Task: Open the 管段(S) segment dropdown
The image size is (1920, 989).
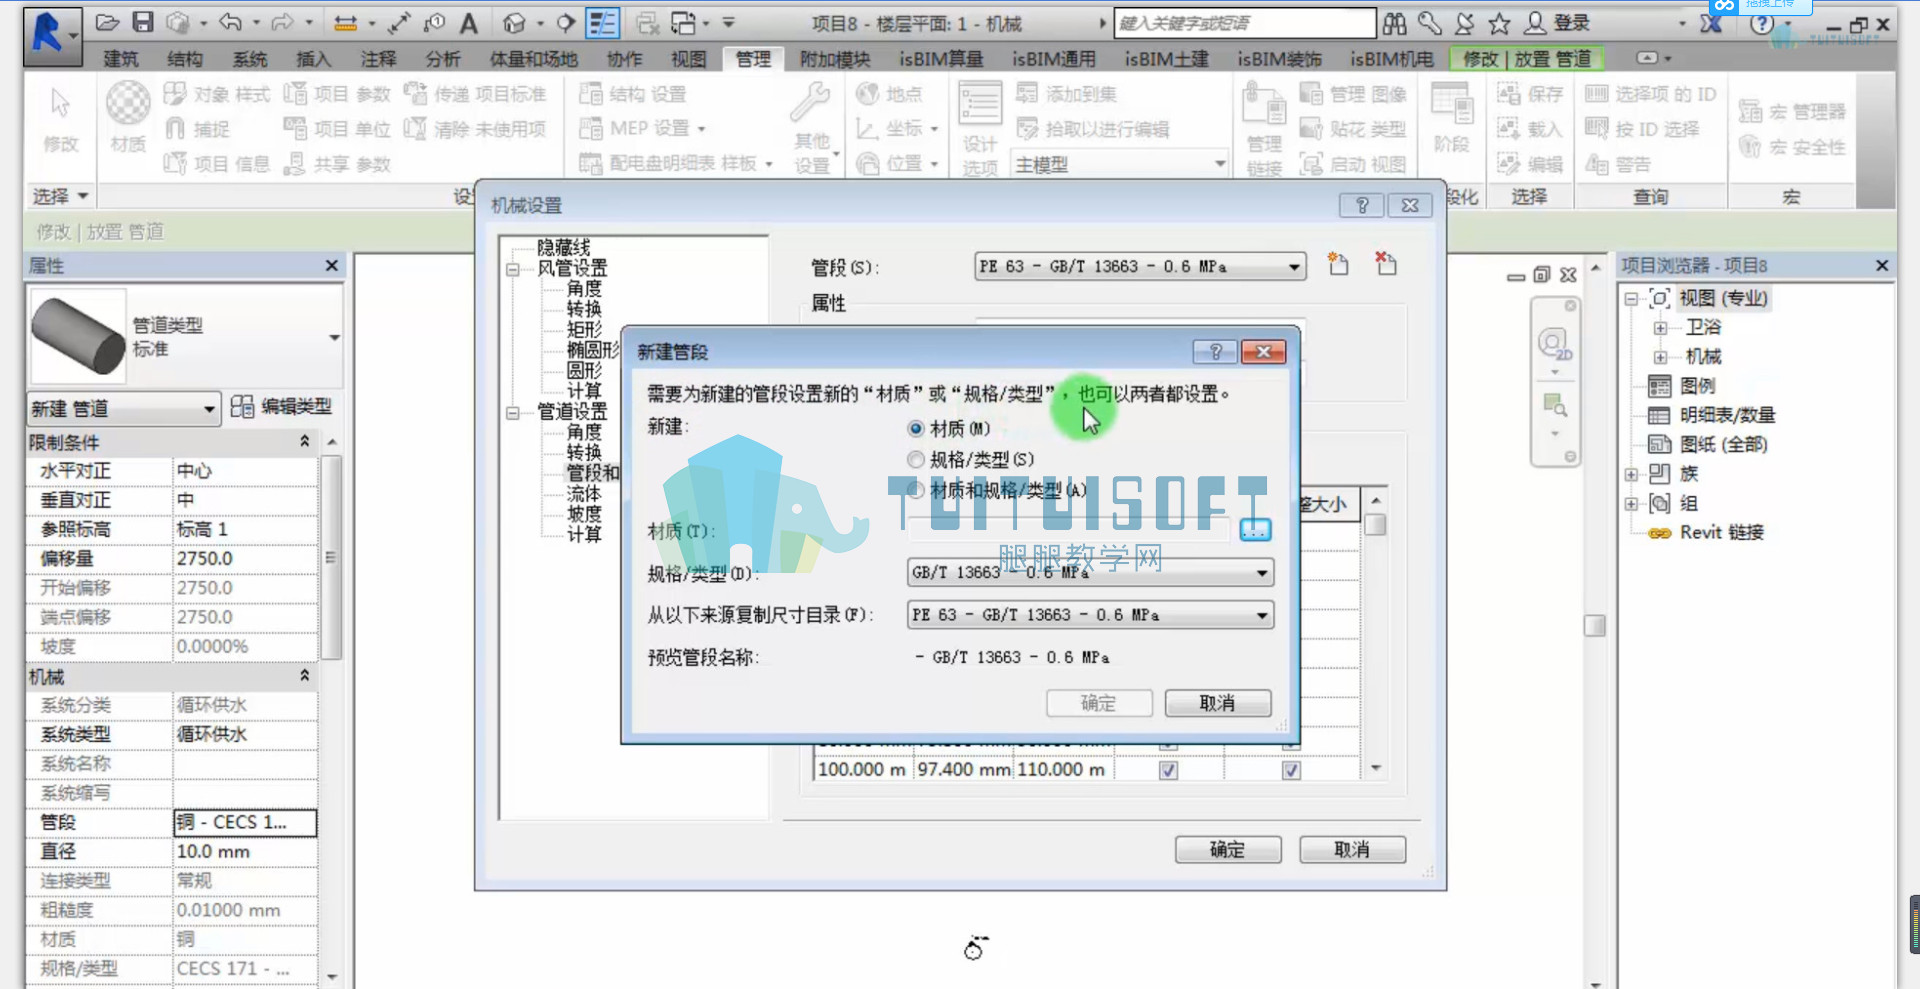Action: coord(1140,267)
